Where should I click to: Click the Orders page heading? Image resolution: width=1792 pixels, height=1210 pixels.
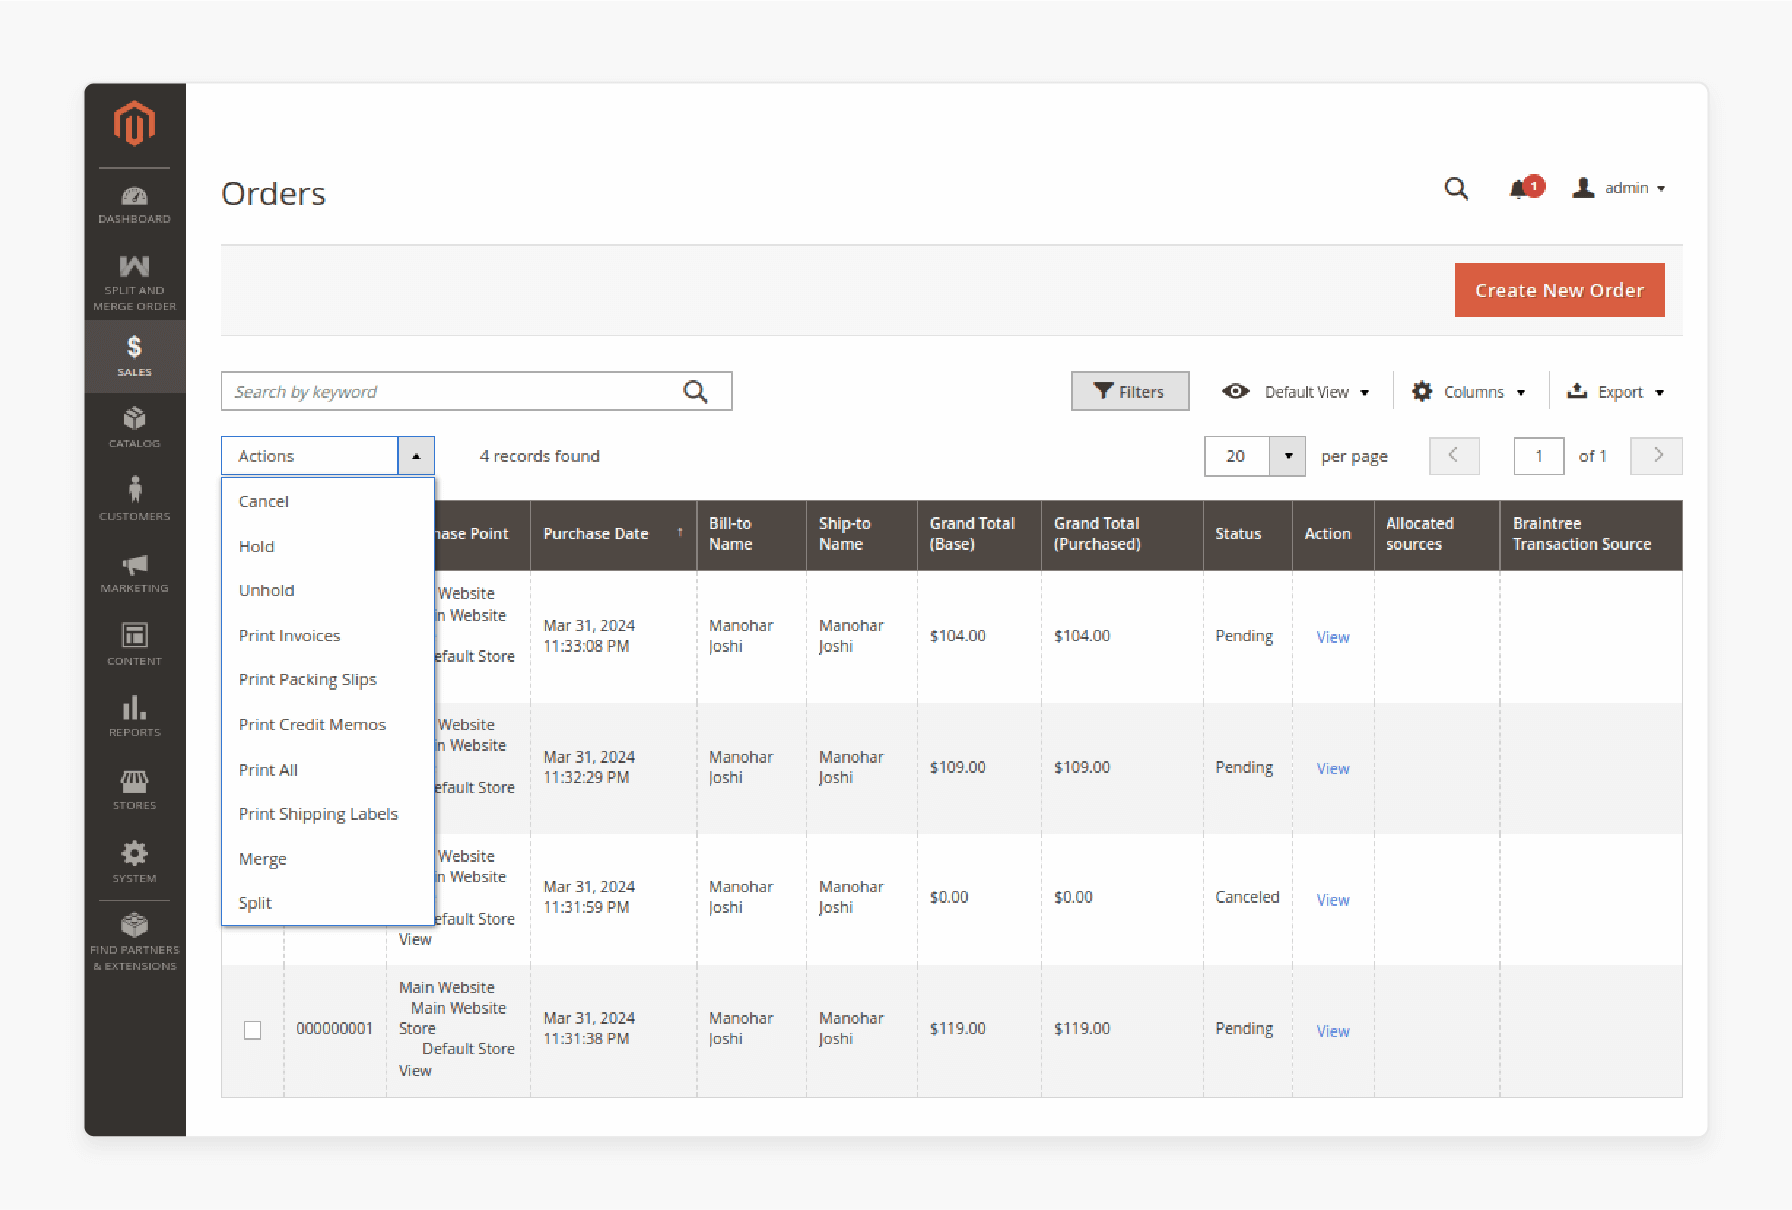tap(273, 194)
